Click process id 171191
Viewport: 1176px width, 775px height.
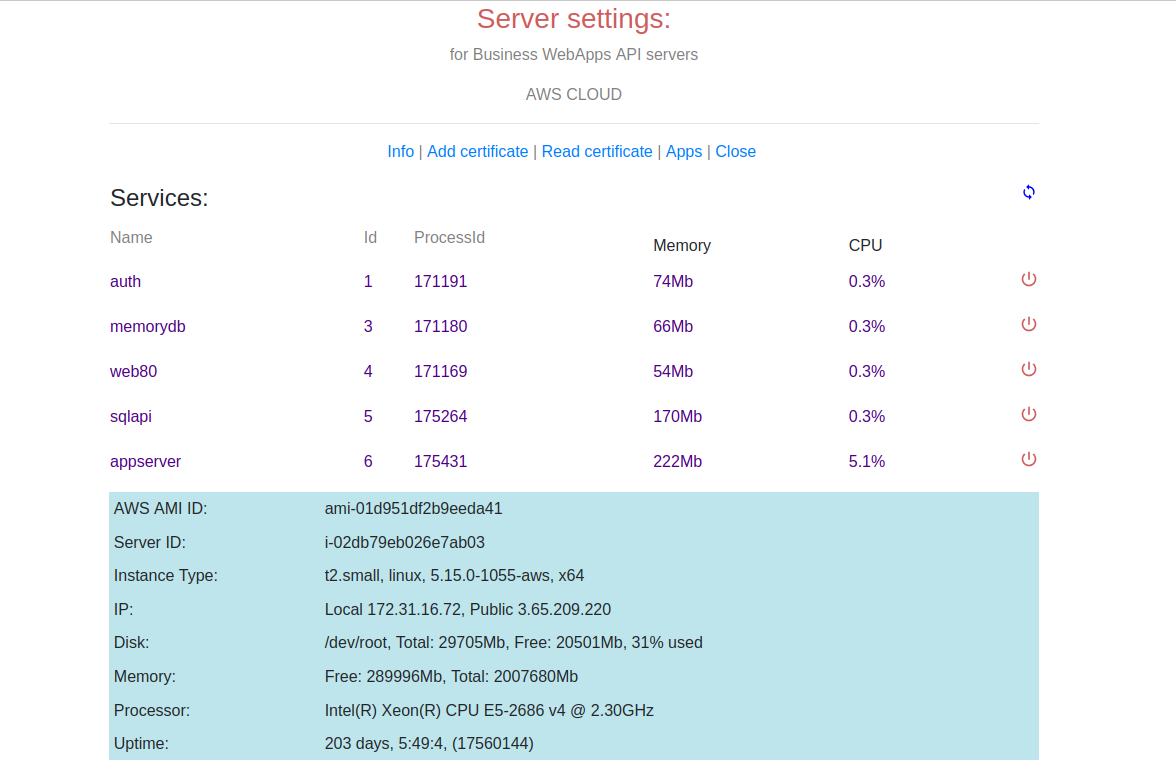pyautogui.click(x=440, y=281)
